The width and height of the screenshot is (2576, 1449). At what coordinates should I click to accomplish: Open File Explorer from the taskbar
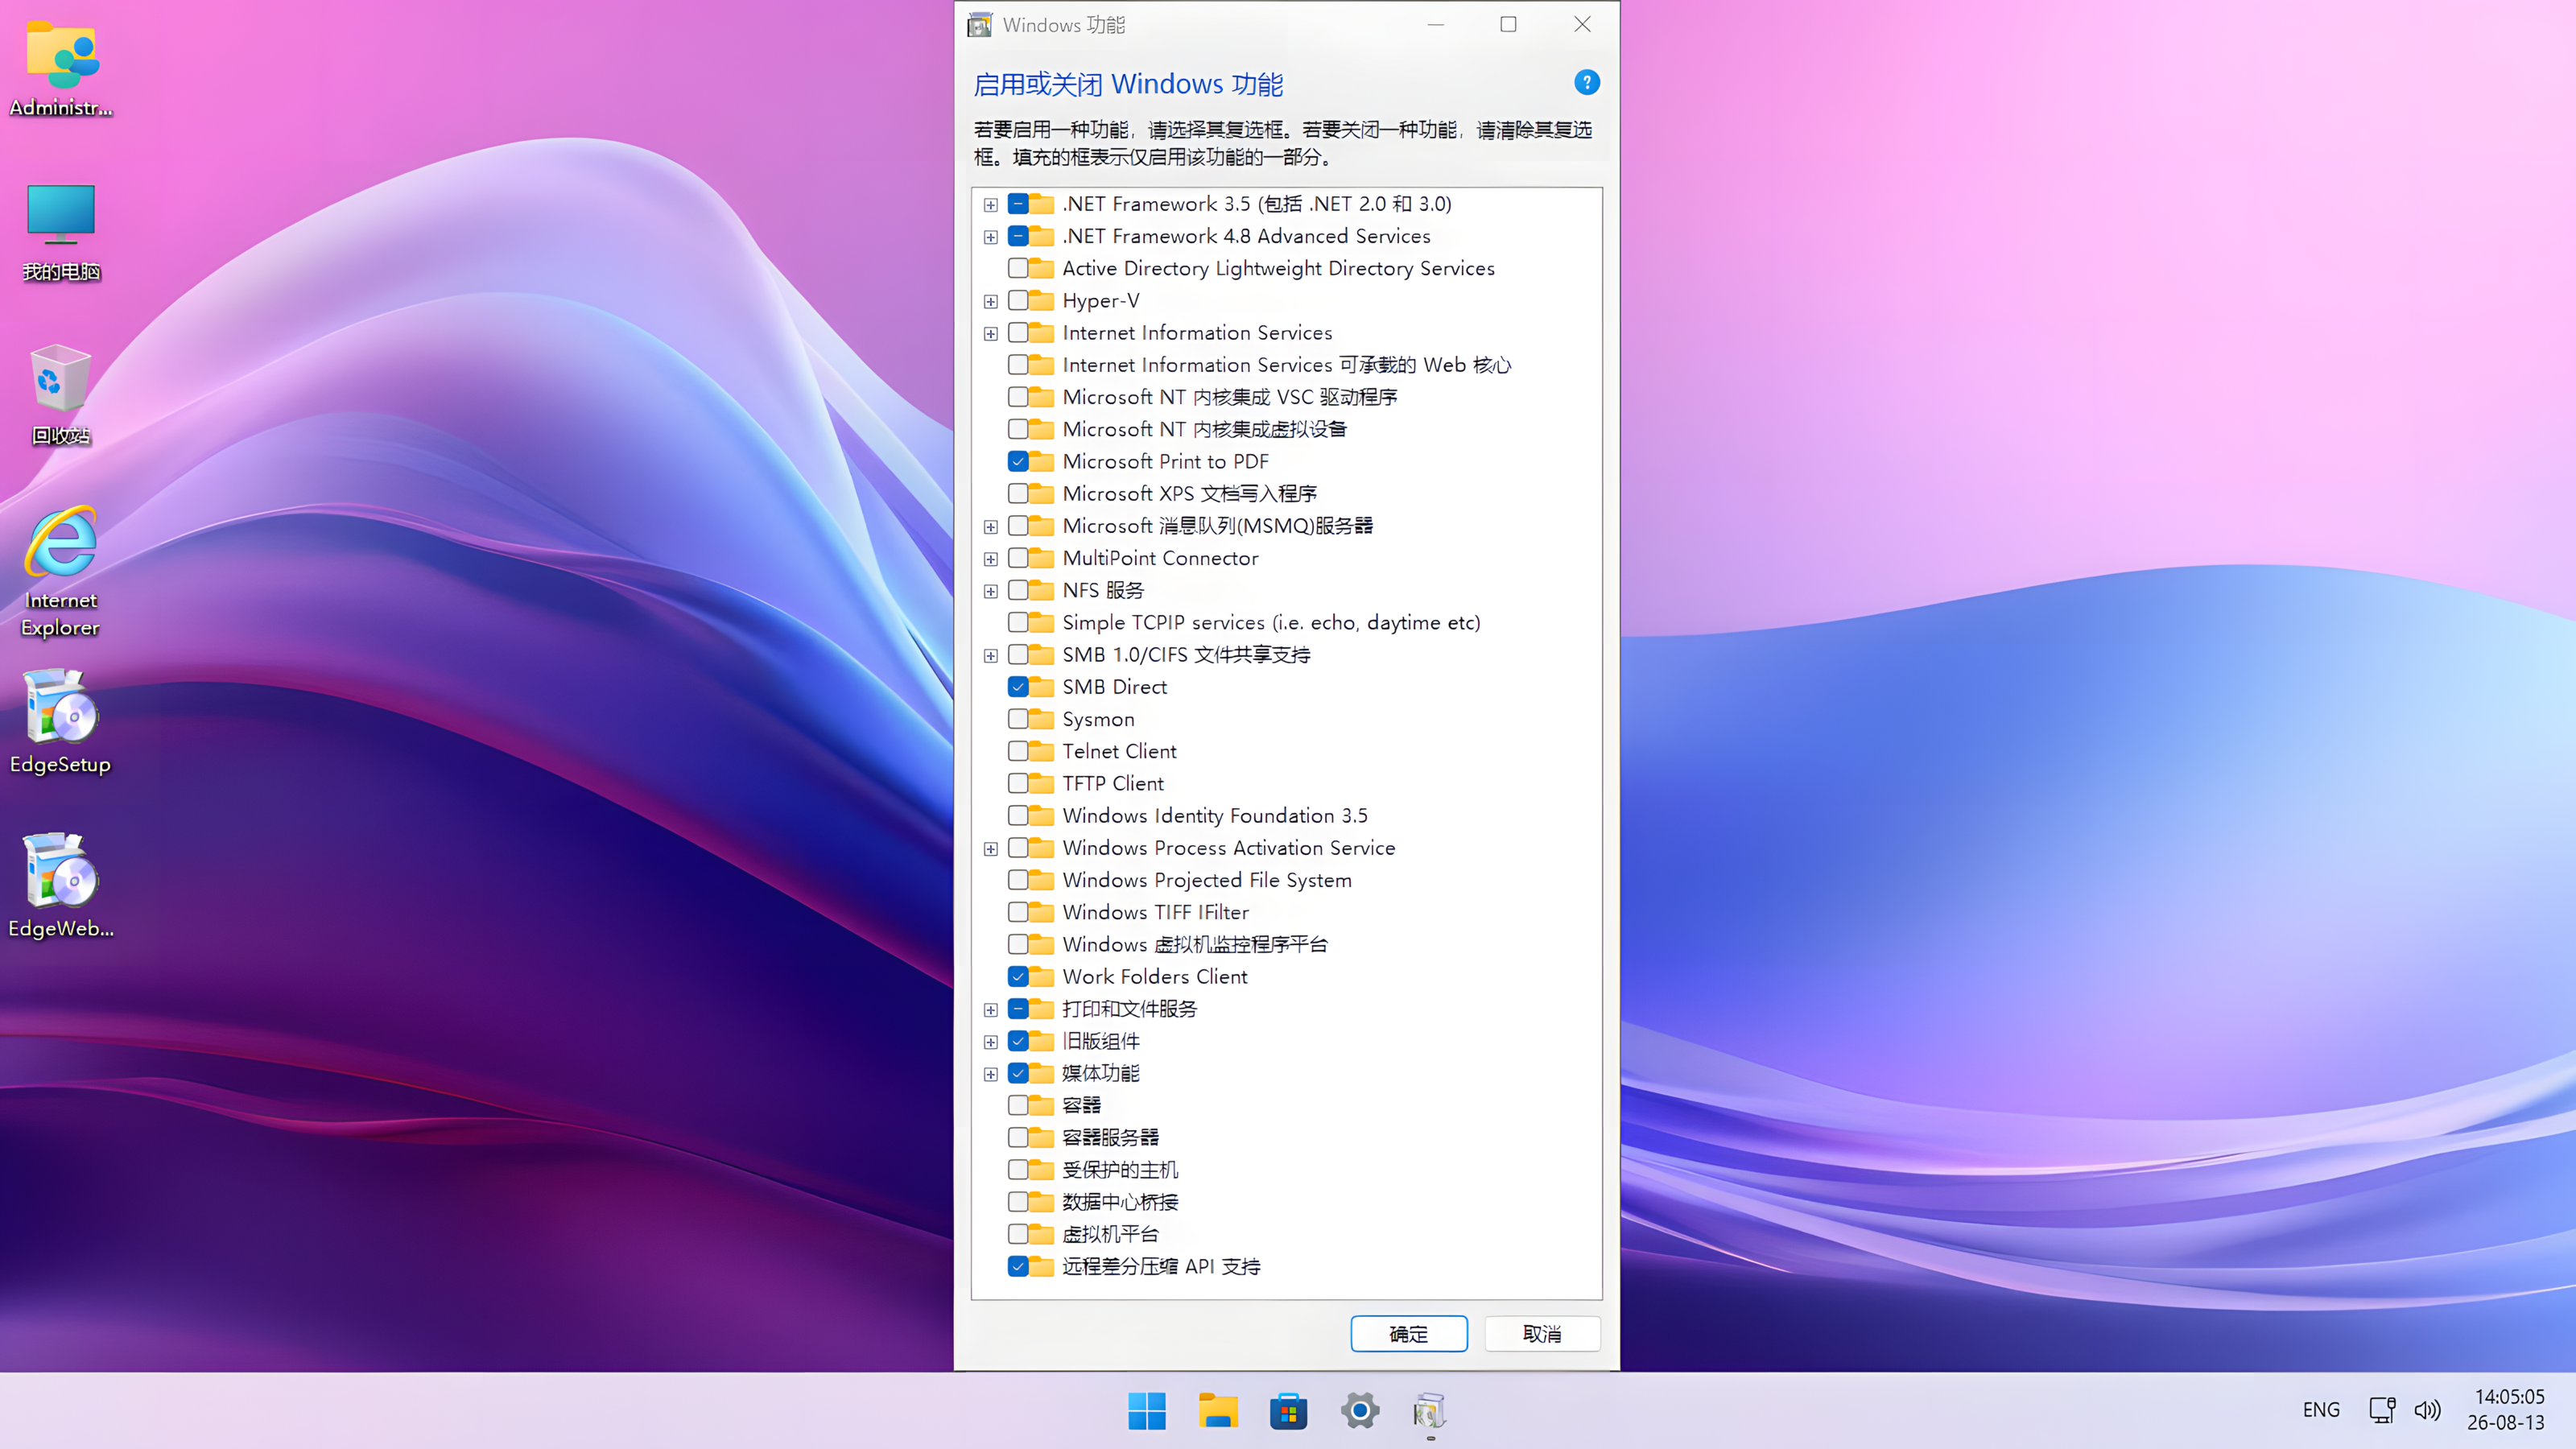point(1218,1411)
